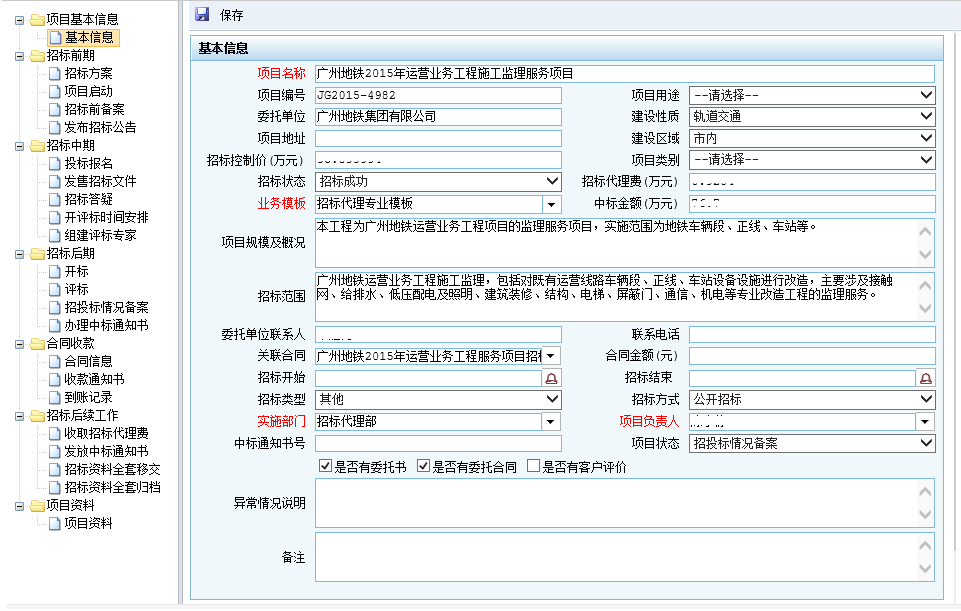This screenshot has height=611, width=961.
Task: Open calendar picker for 招标开始 date
Action: [x=551, y=378]
